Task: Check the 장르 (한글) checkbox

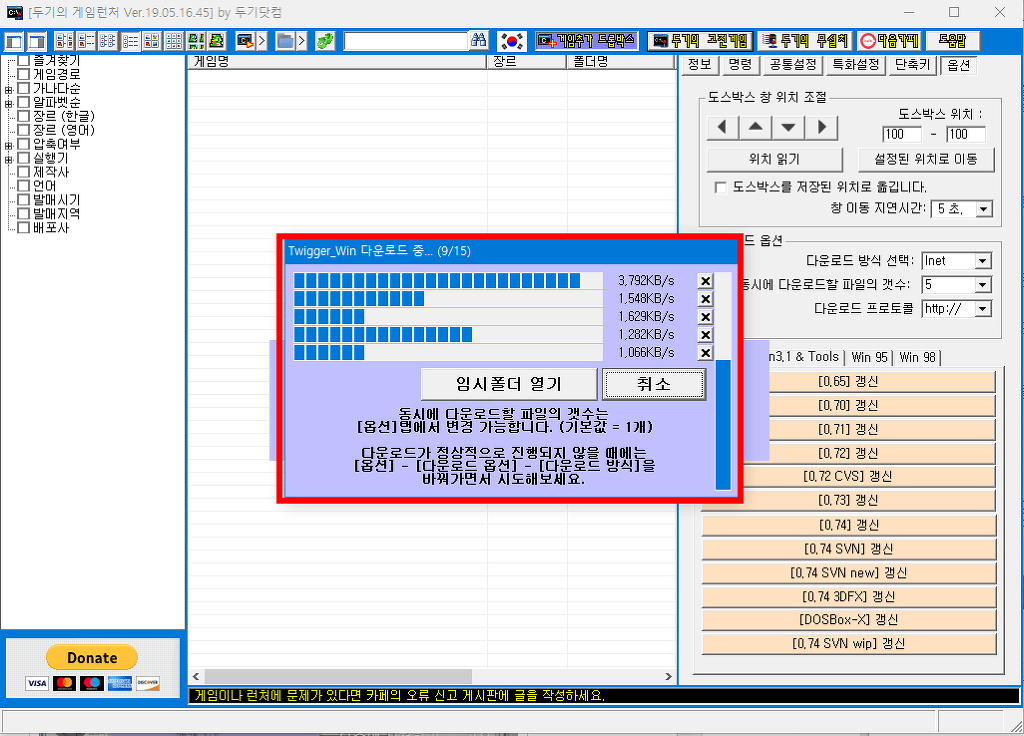Action: [24, 116]
